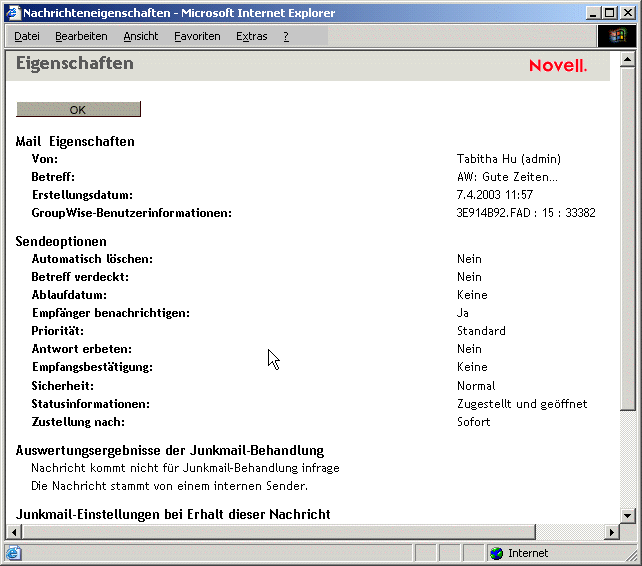Click the Zustellung nach: label

coord(78,422)
